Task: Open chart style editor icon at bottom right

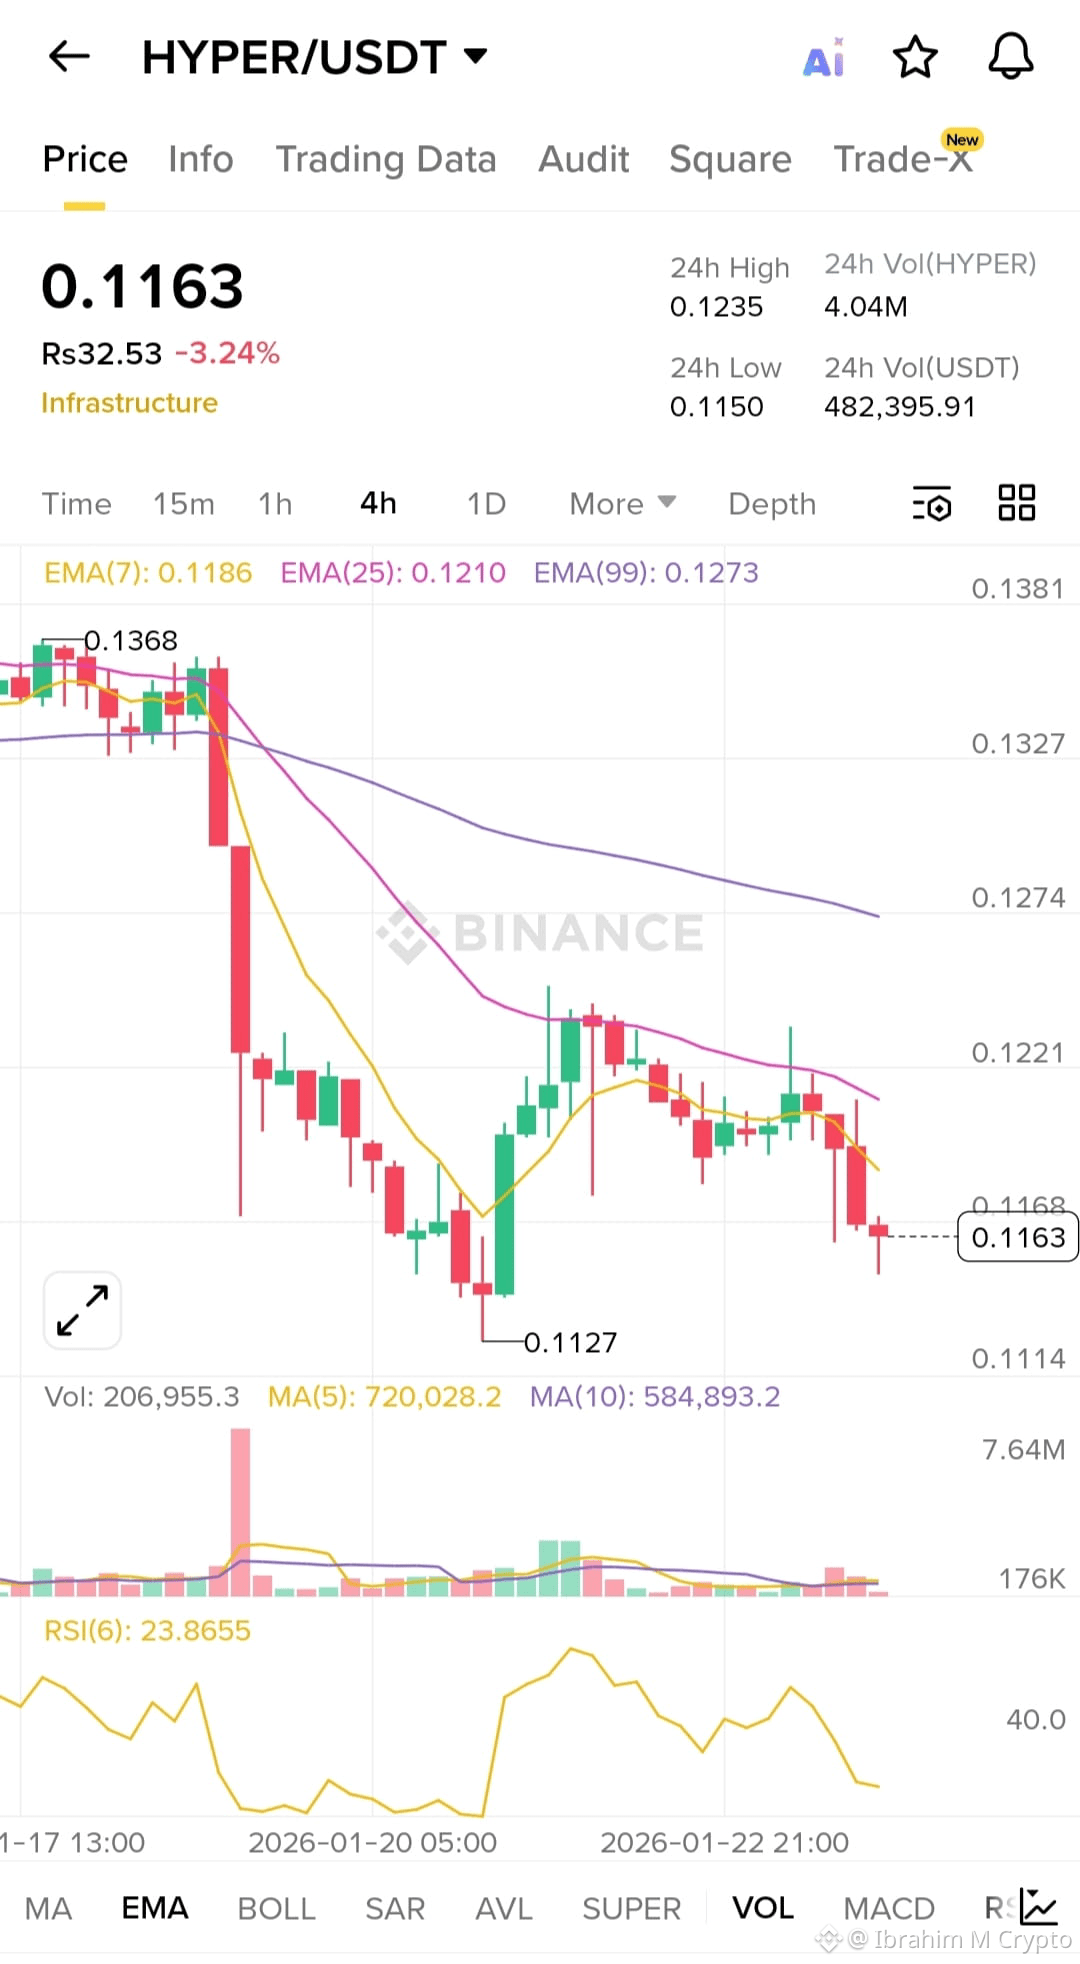Action: (x=1038, y=1906)
